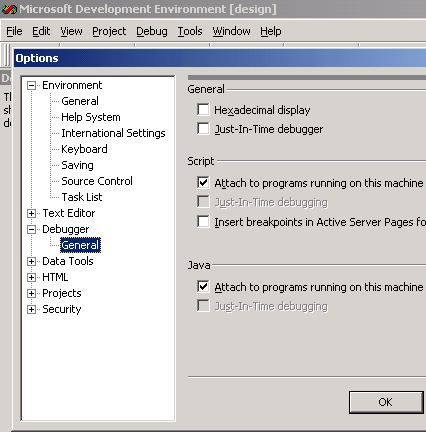
Task: Select General under Debugger
Action: click(80, 245)
